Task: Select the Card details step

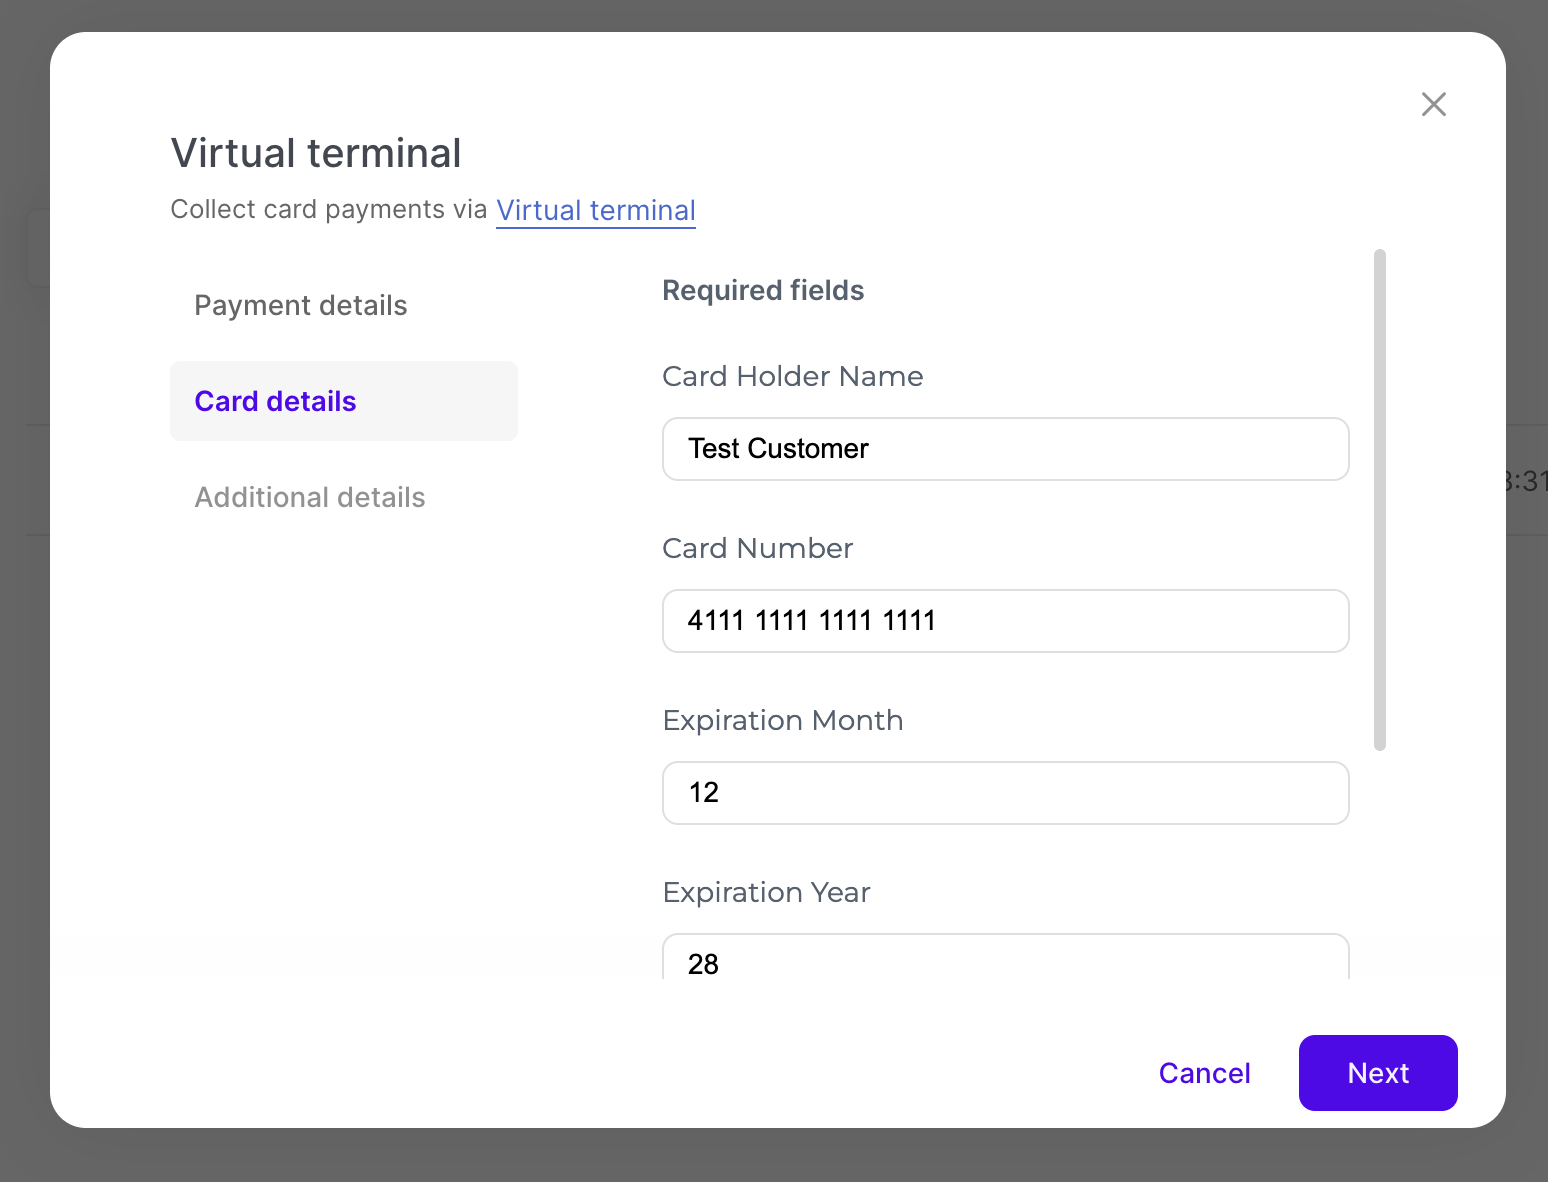Action: 276,401
